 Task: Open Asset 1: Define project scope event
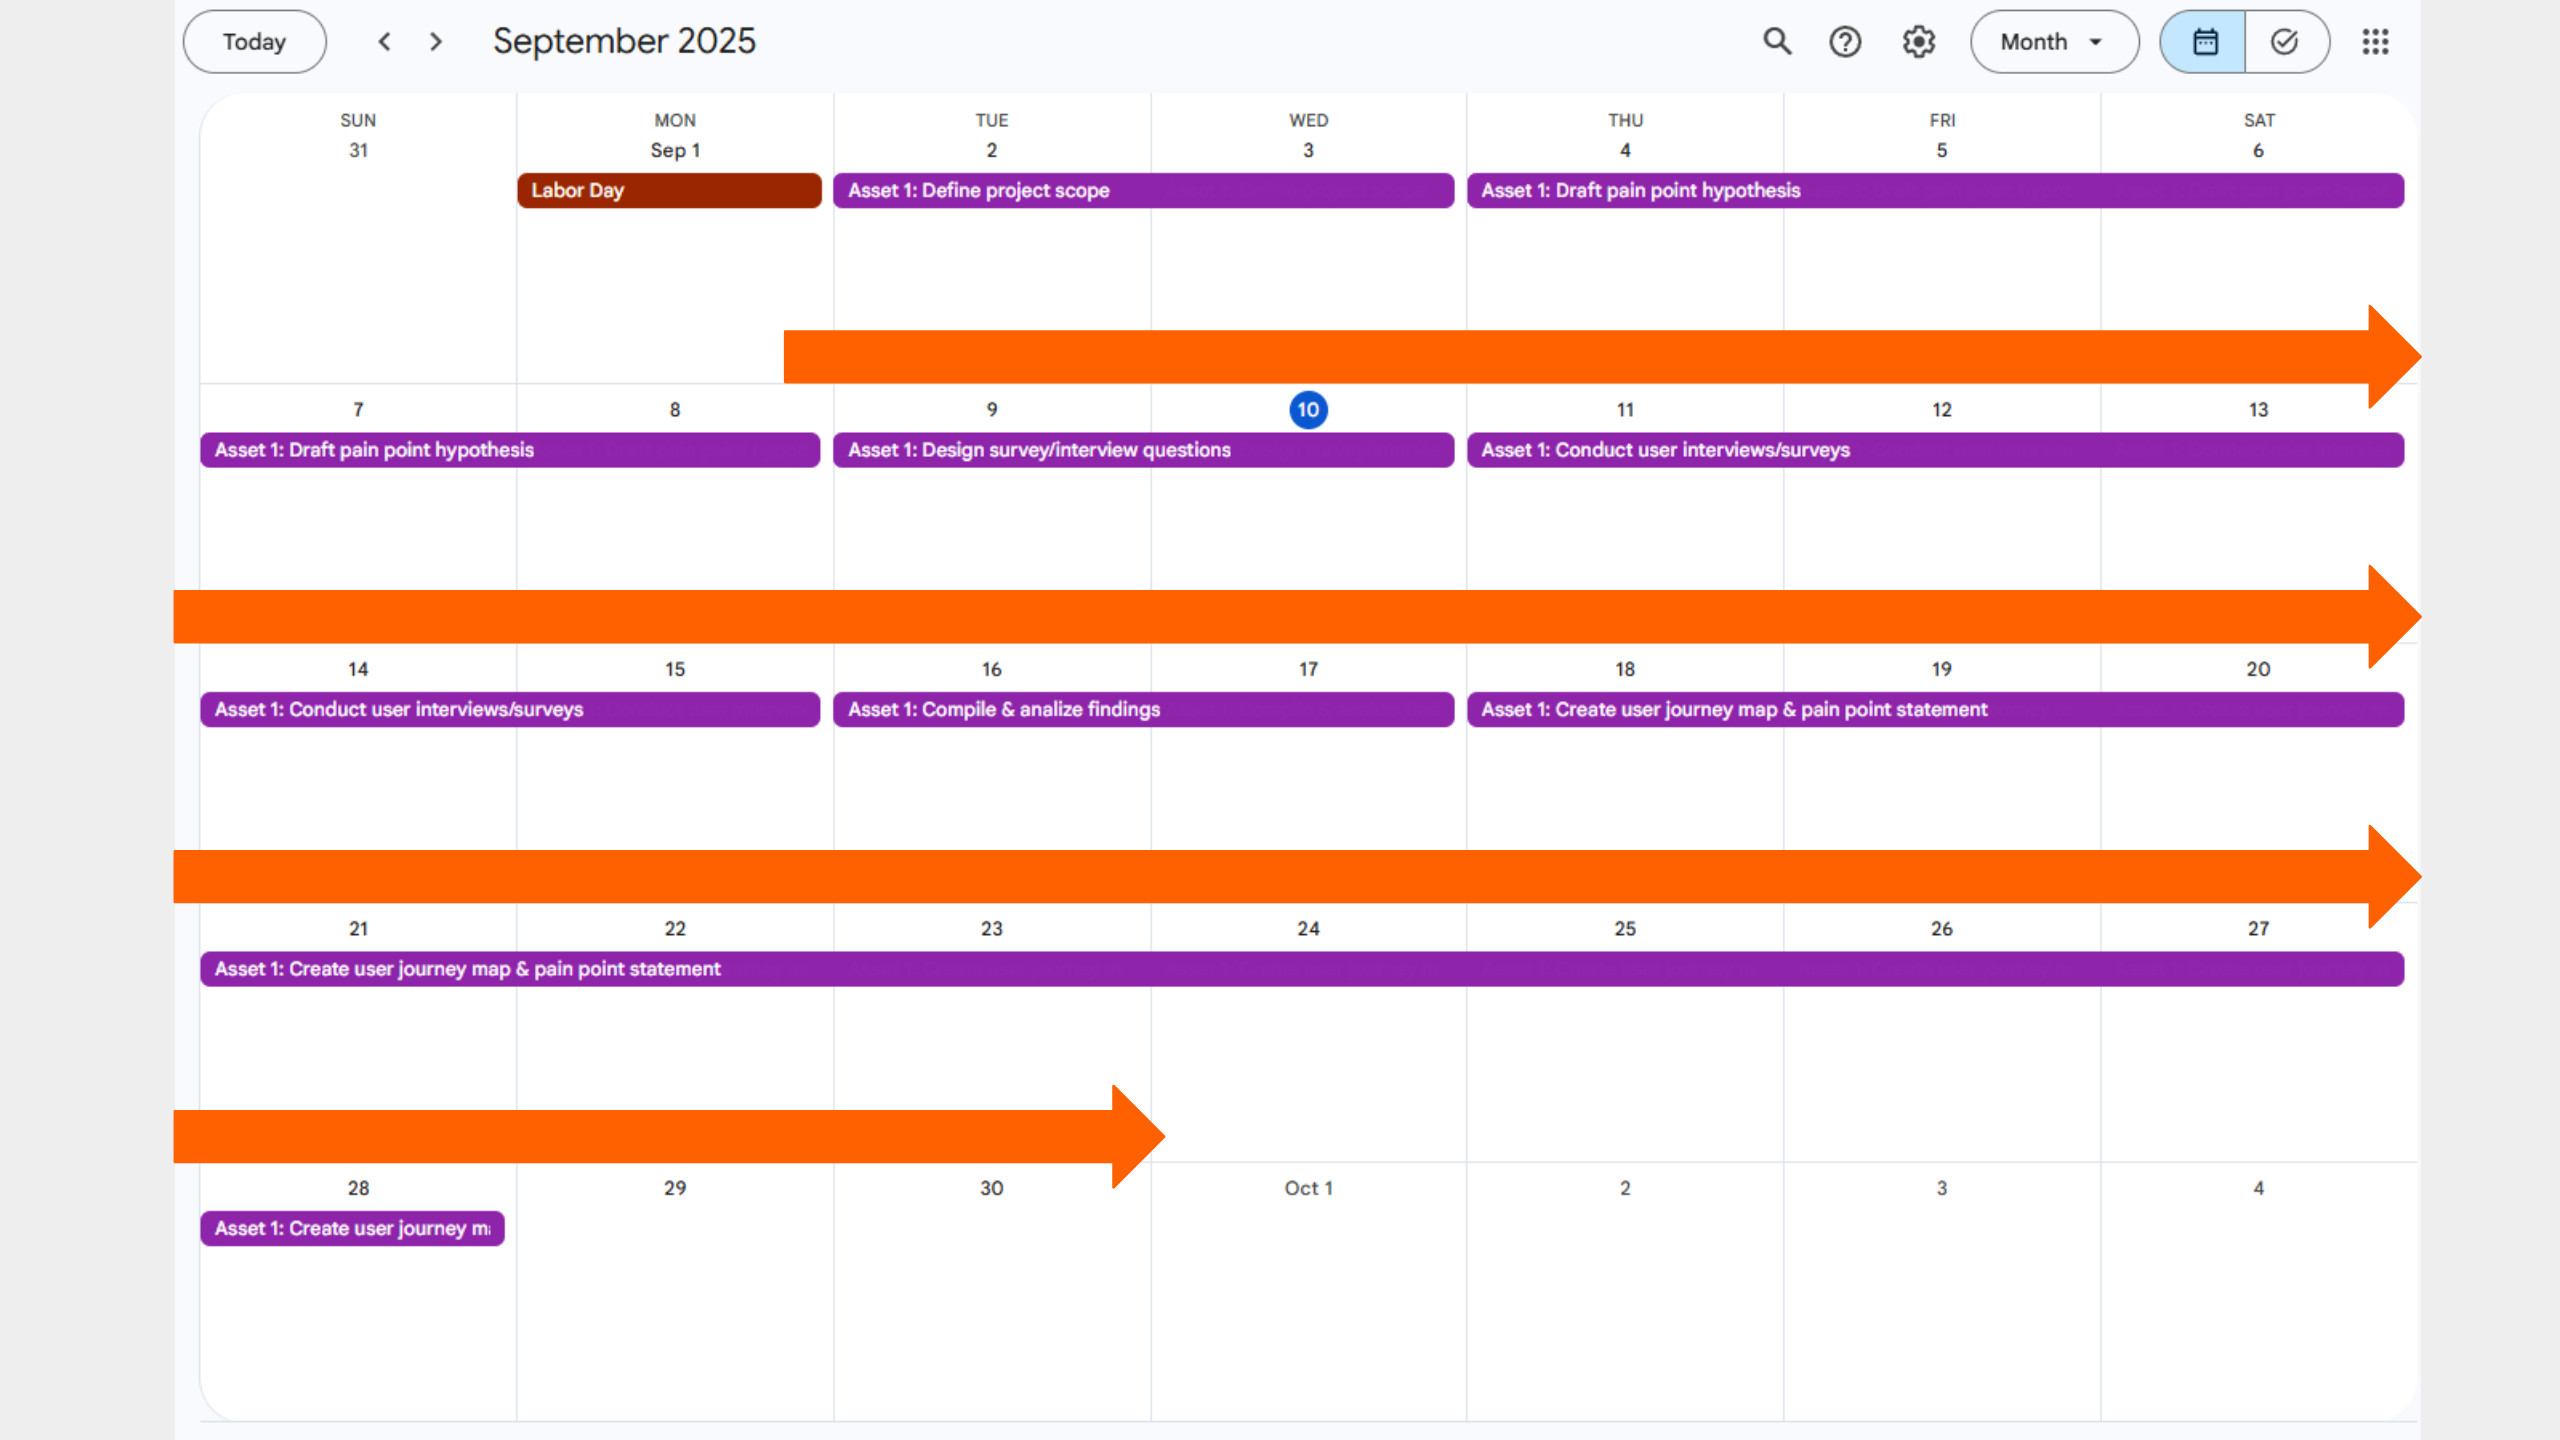coord(1142,190)
